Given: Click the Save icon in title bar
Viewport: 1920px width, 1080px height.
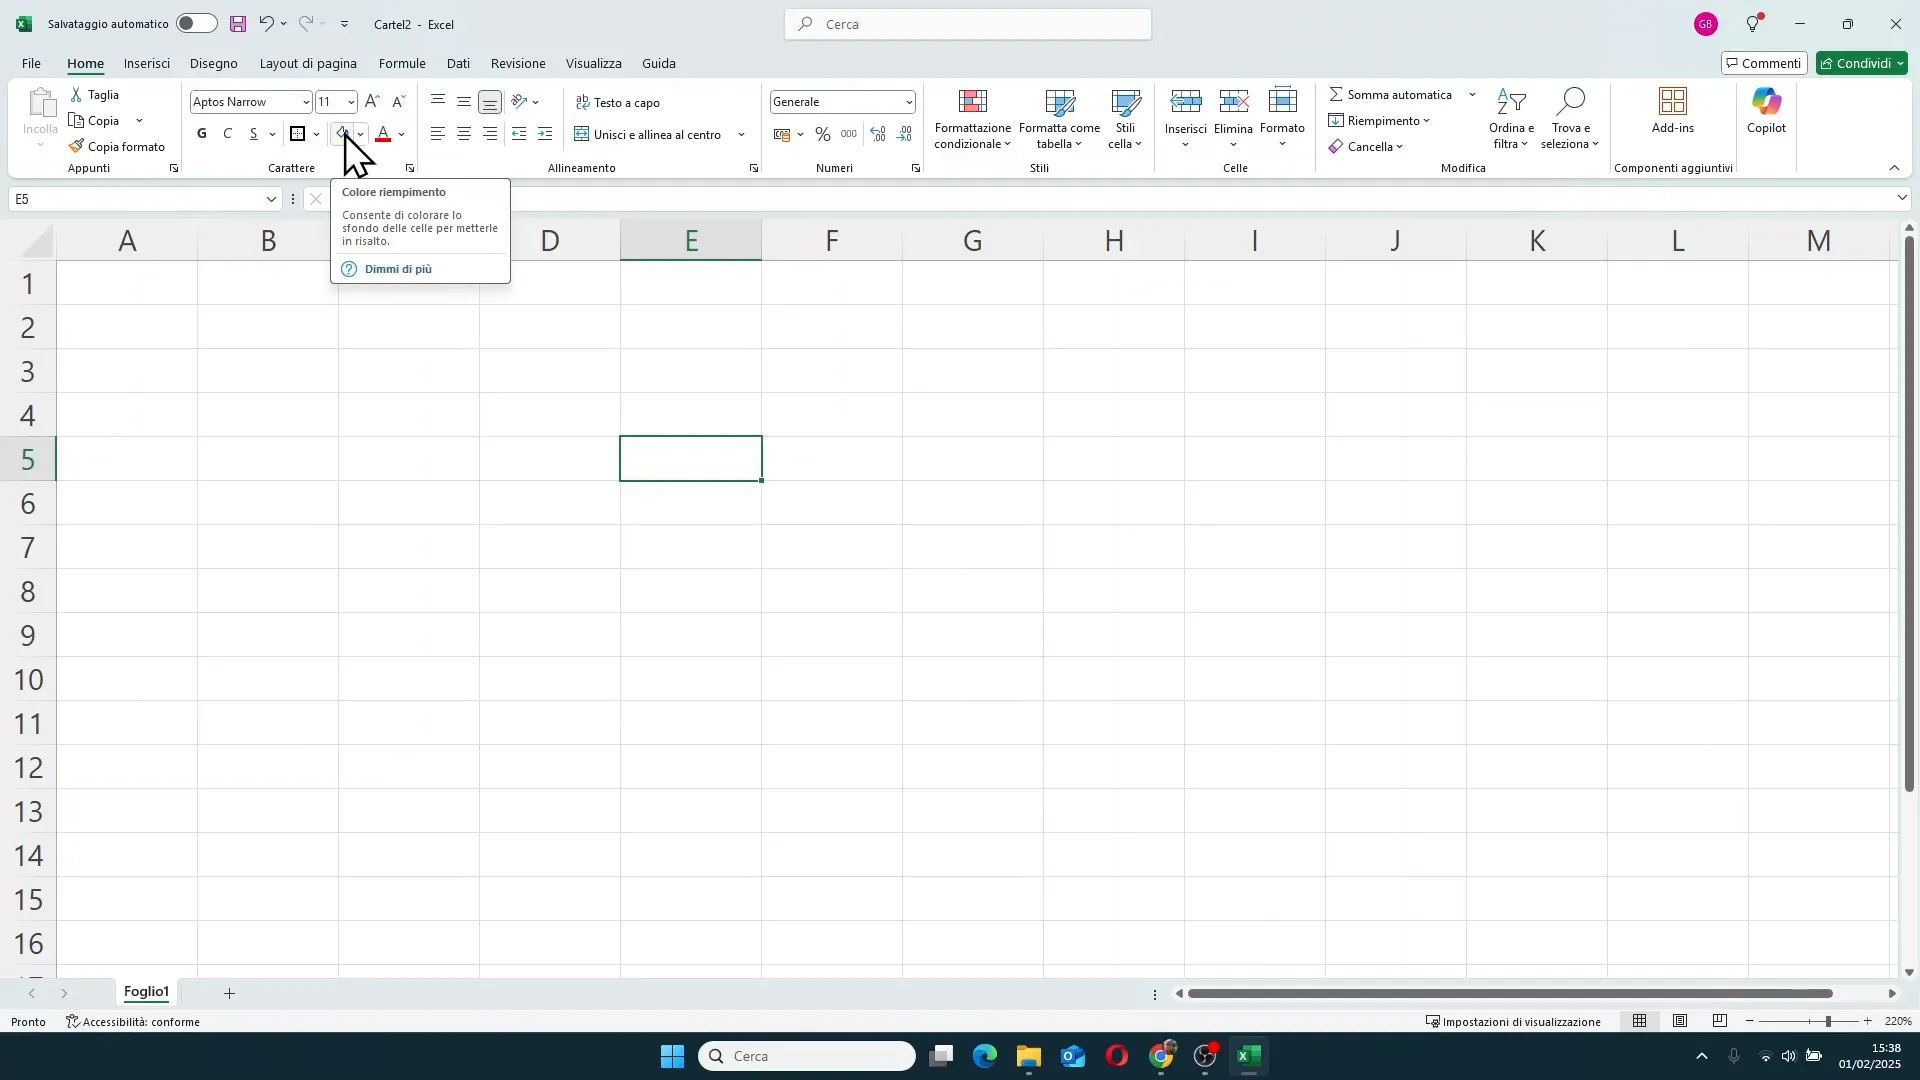Looking at the screenshot, I should (x=238, y=24).
